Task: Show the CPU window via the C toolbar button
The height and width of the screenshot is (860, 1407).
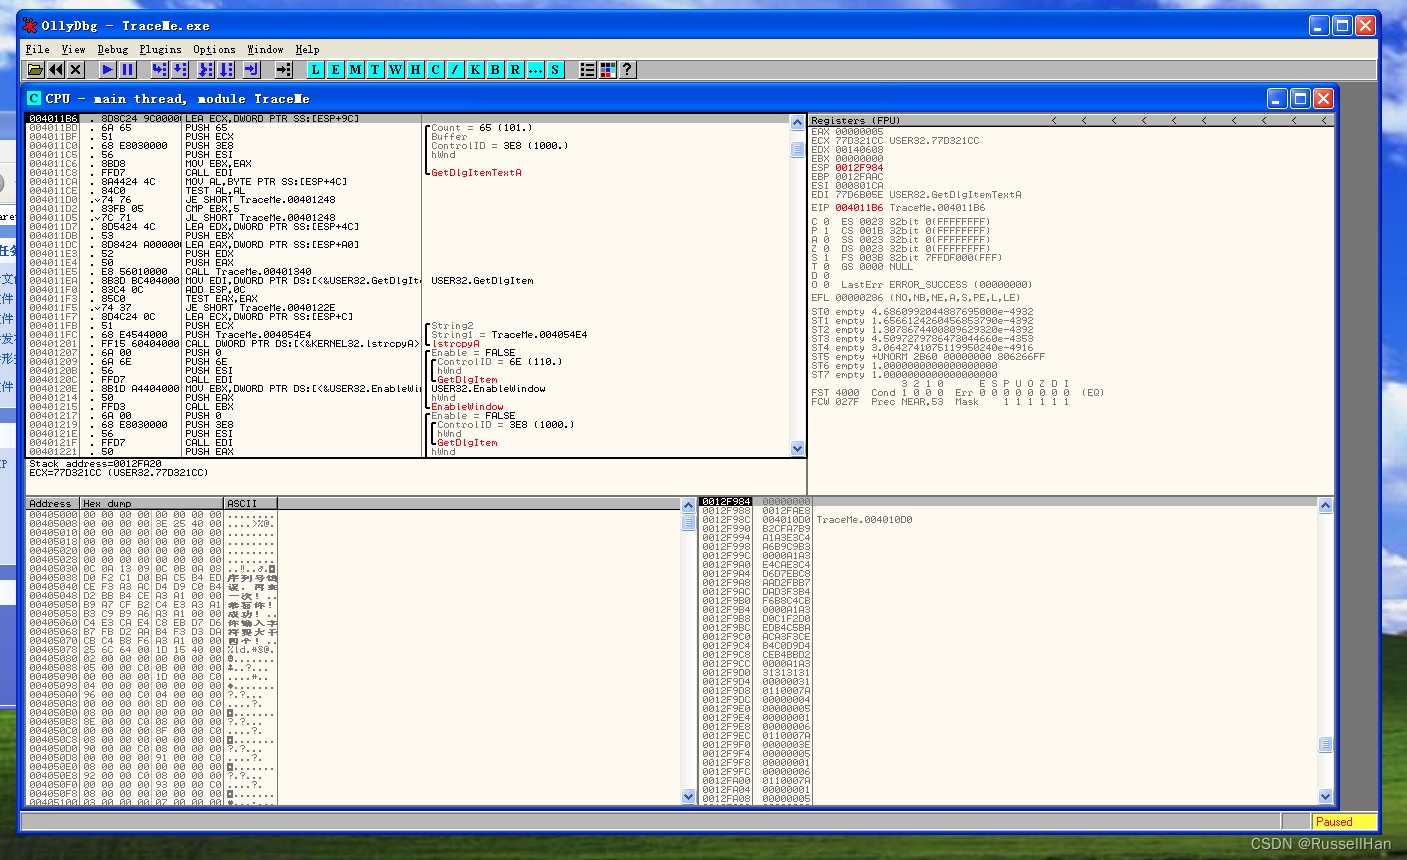Action: click(436, 69)
